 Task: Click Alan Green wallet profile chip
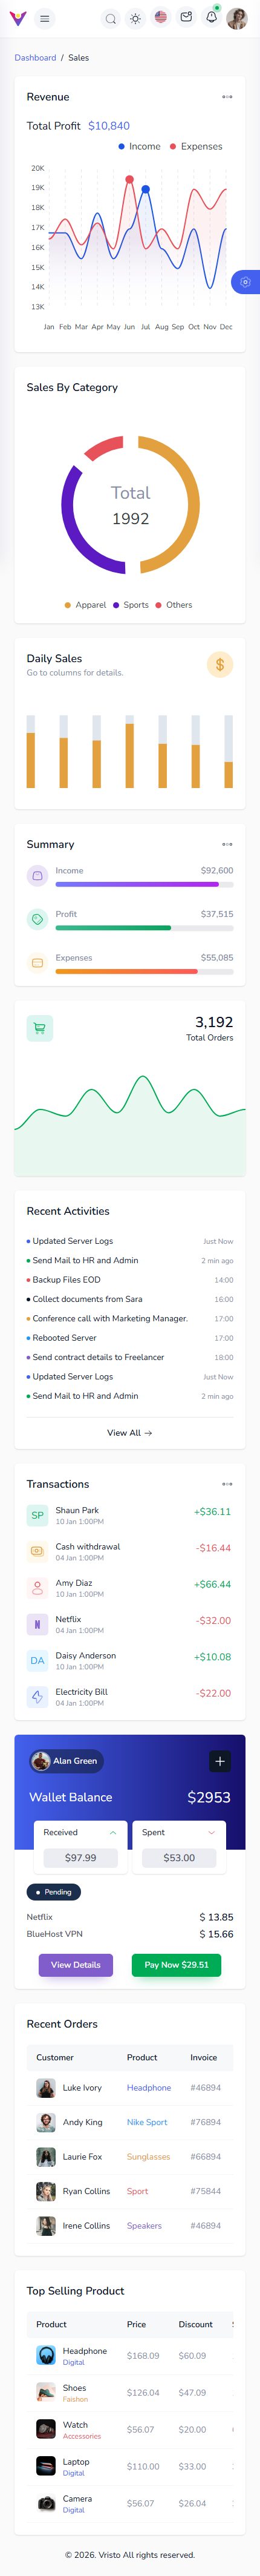(66, 1761)
